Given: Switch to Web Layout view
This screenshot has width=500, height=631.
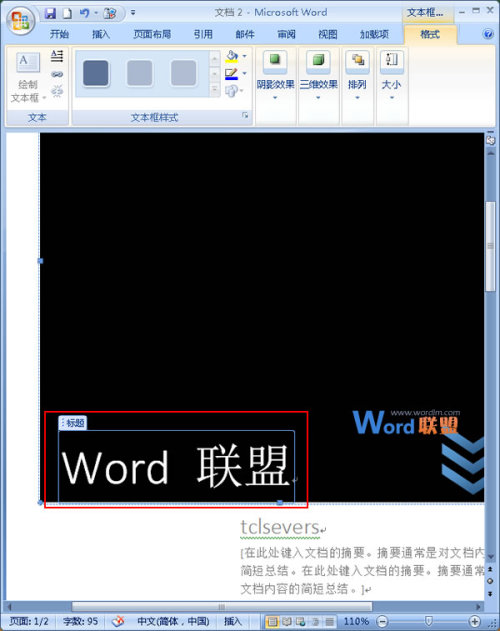Looking at the screenshot, I should pyautogui.click(x=301, y=622).
